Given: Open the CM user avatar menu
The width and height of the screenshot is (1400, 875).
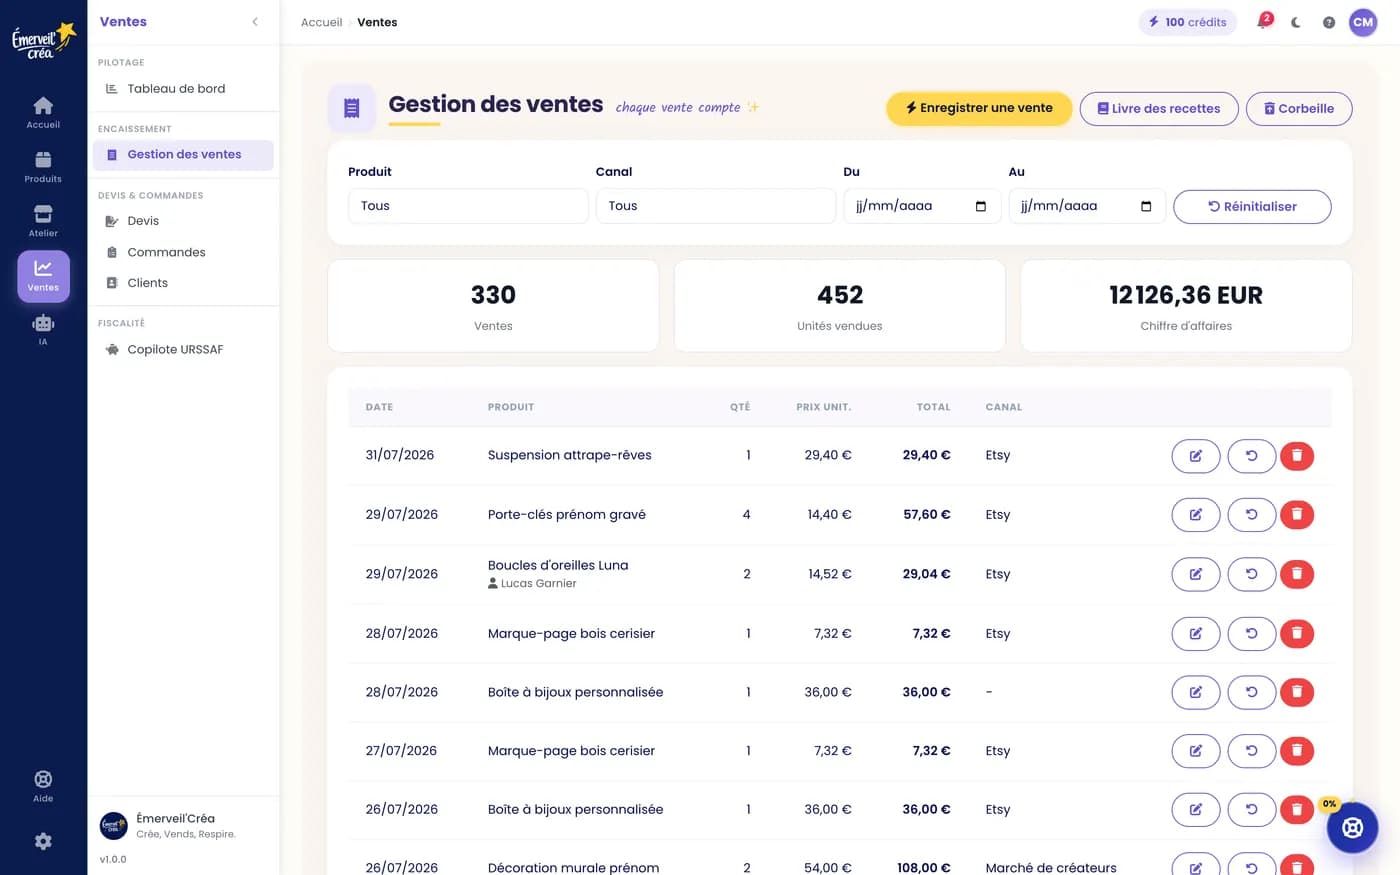Looking at the screenshot, I should point(1363,22).
